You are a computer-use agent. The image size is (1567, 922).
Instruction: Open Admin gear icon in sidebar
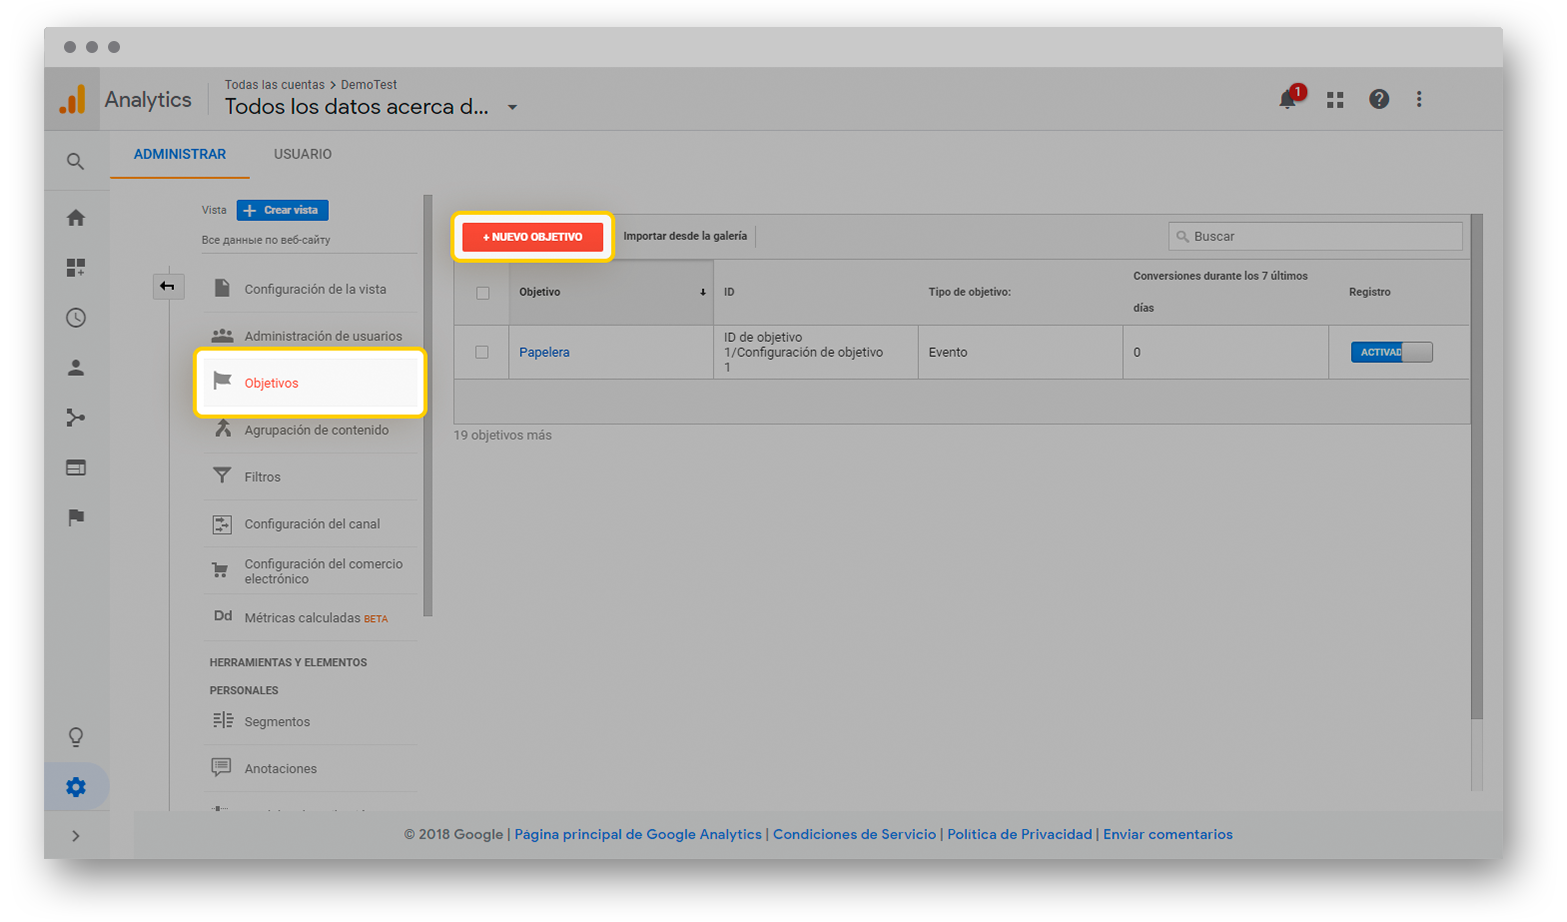76,787
